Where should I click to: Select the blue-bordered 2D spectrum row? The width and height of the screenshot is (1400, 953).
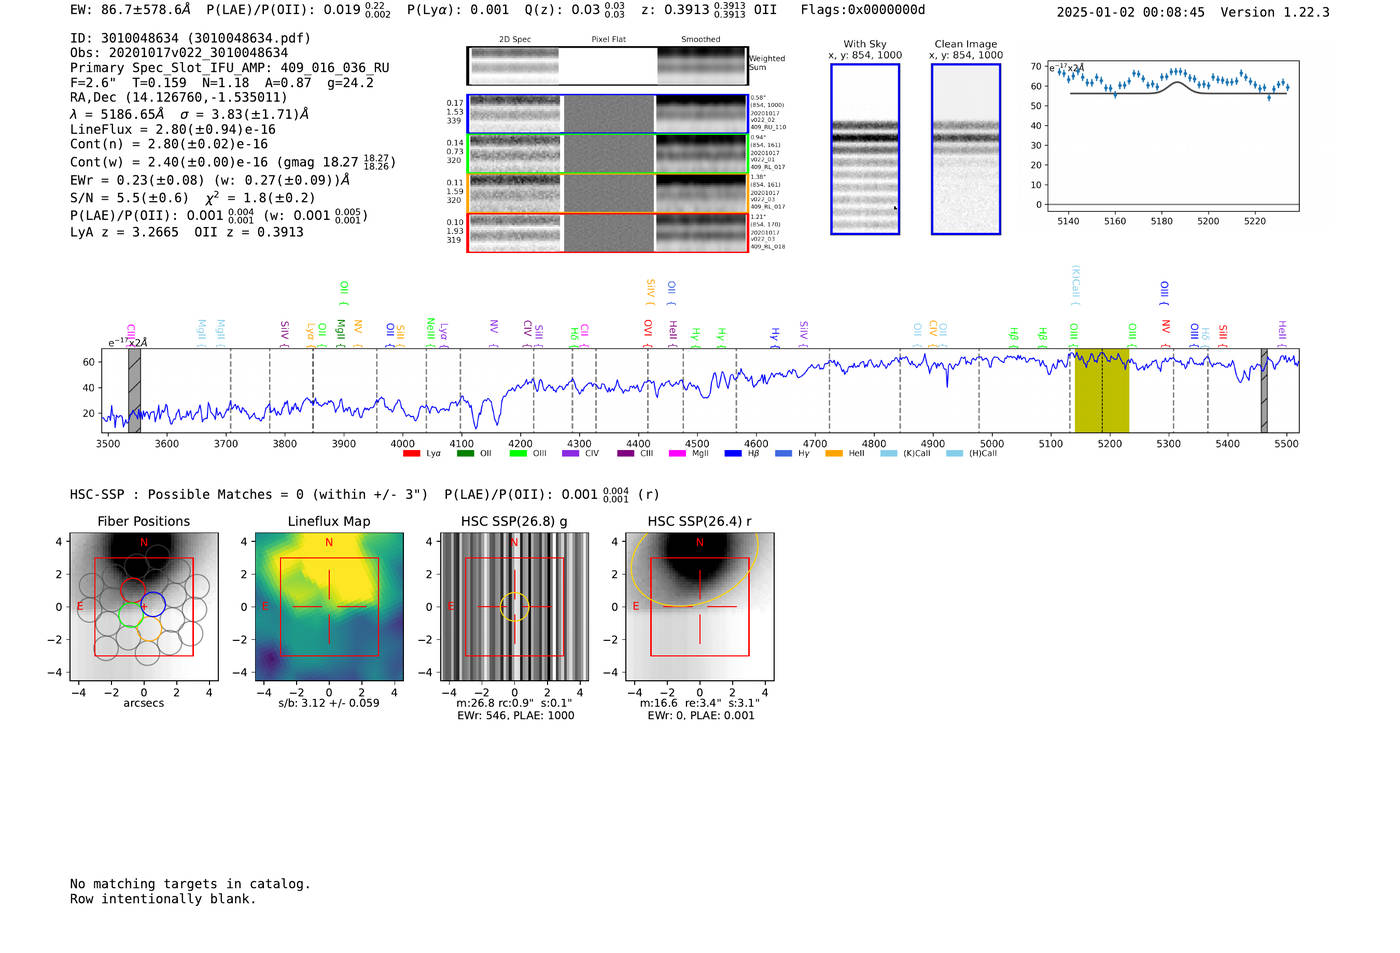(x=607, y=114)
